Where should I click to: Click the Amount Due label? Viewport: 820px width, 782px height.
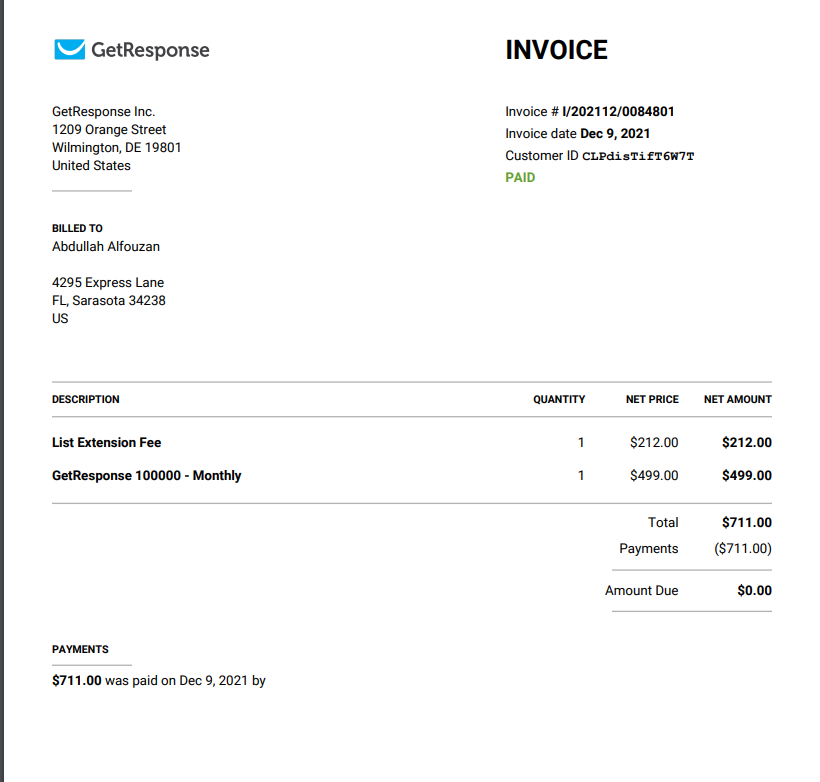point(642,591)
